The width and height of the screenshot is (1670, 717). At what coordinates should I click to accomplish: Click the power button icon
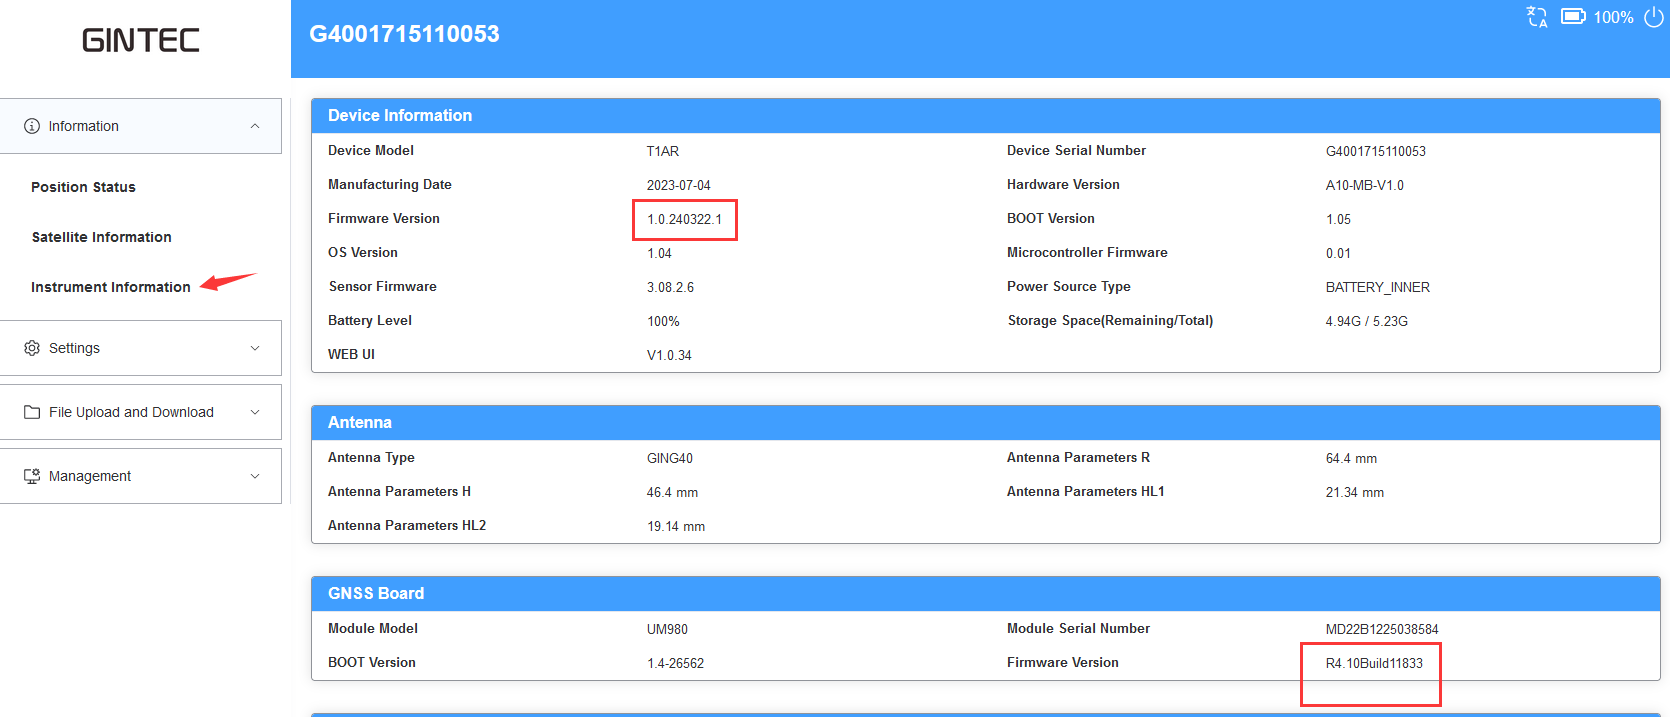1654,17
